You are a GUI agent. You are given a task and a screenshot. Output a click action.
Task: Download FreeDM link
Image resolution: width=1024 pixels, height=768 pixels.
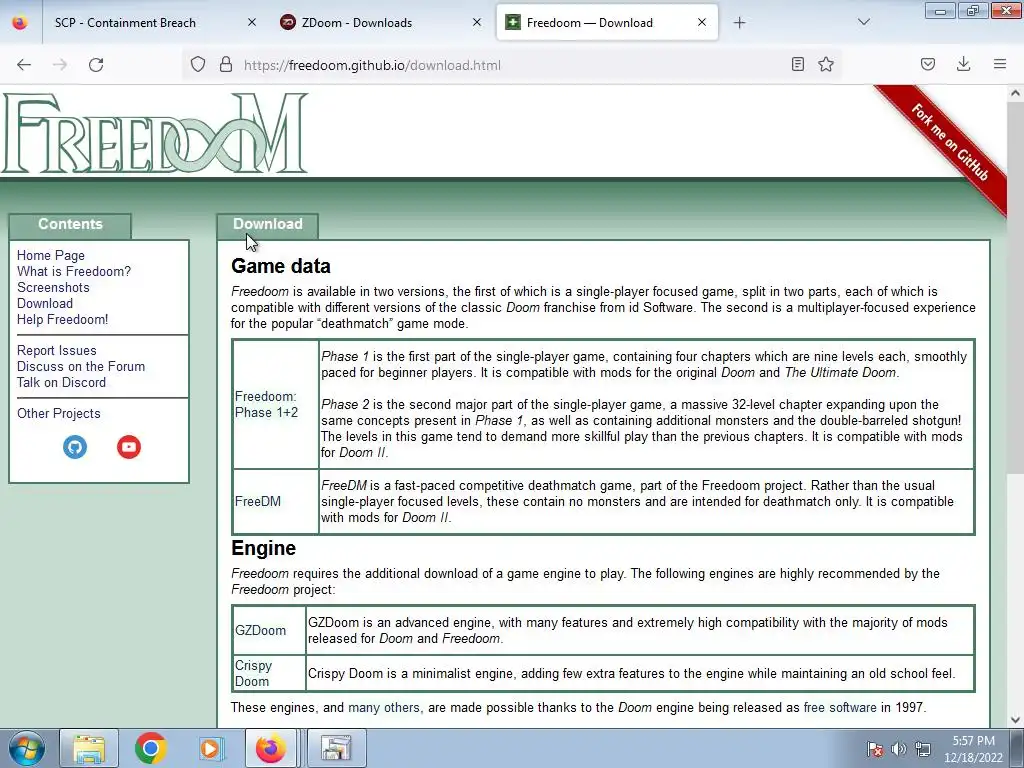coord(257,502)
